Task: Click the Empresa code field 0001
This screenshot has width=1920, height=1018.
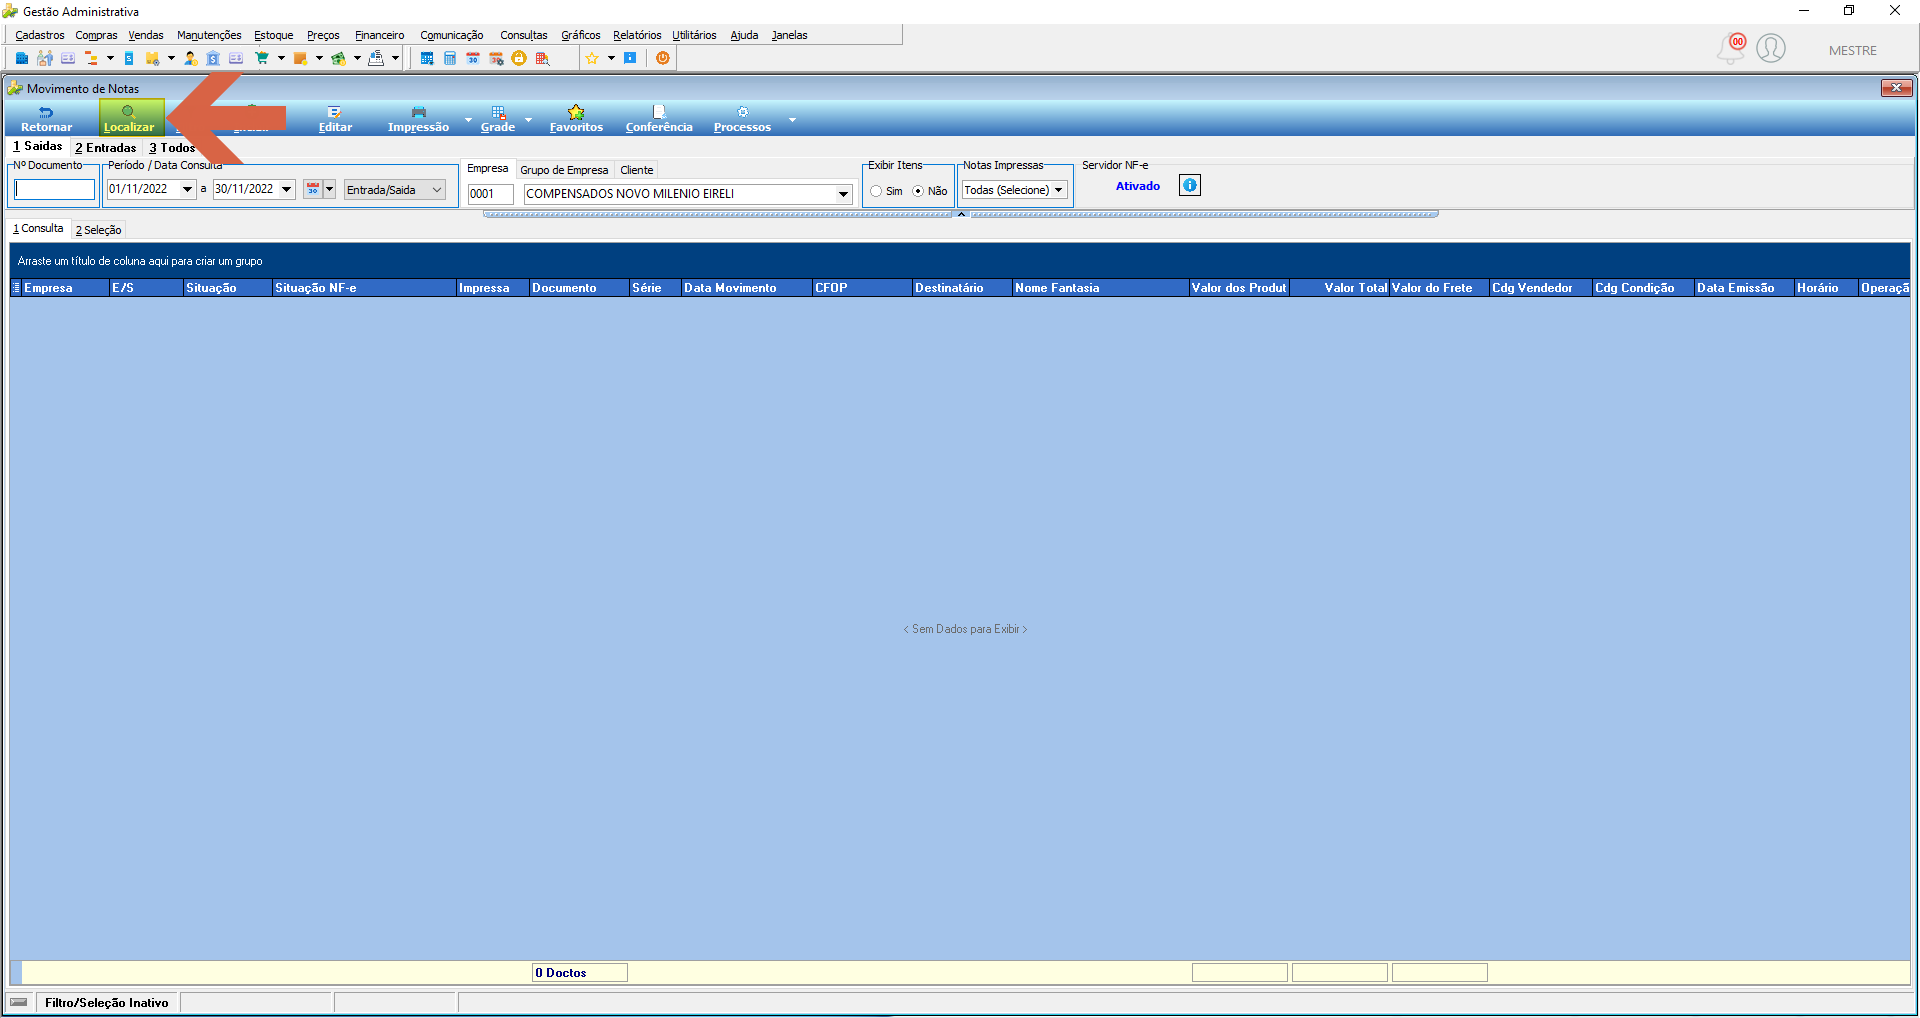Action: tap(490, 194)
